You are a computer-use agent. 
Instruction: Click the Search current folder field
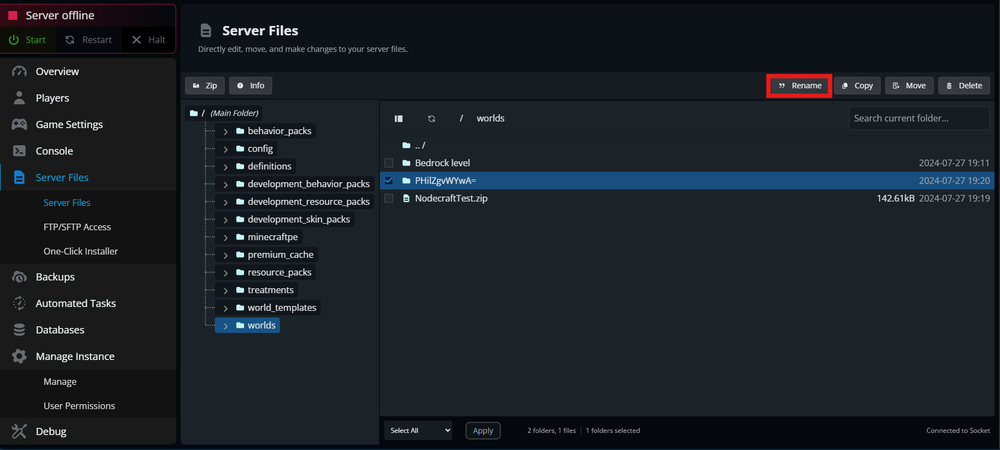pyautogui.click(x=918, y=118)
